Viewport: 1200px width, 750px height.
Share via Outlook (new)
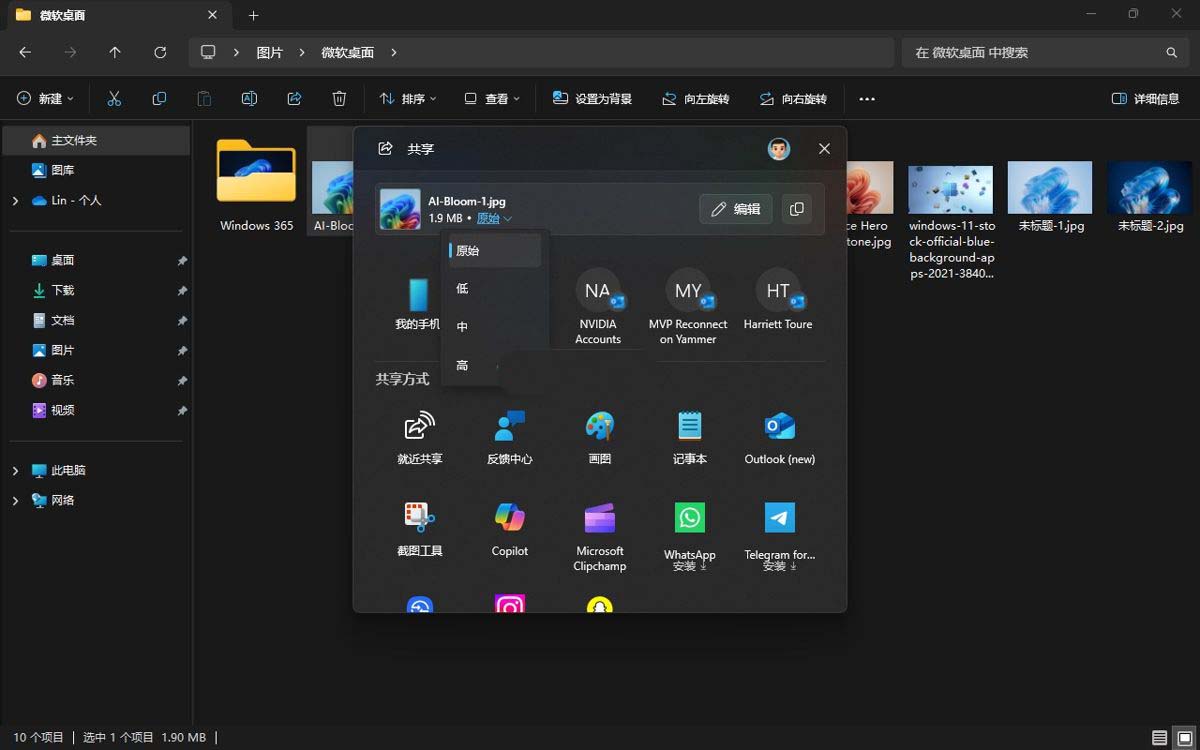pyautogui.click(x=780, y=438)
